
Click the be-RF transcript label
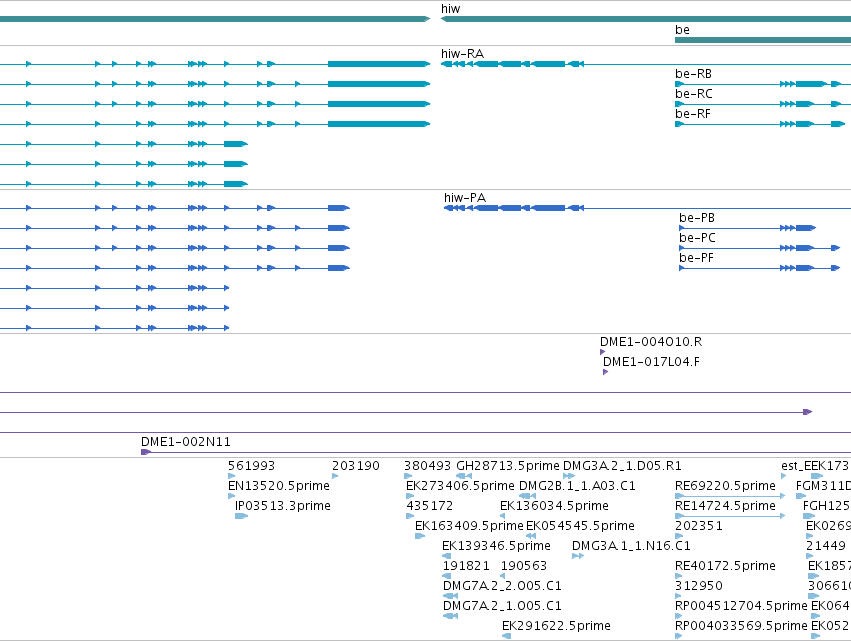(693, 114)
